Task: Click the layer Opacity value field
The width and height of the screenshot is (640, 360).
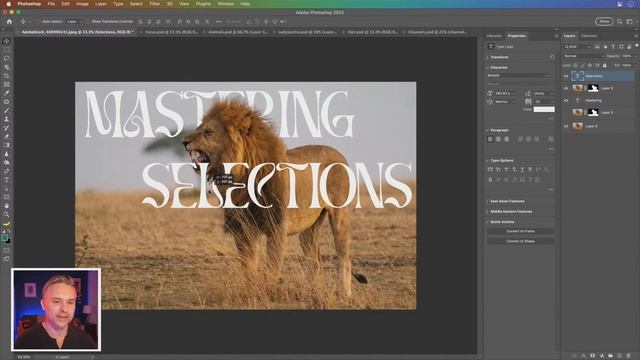Action: tap(628, 56)
